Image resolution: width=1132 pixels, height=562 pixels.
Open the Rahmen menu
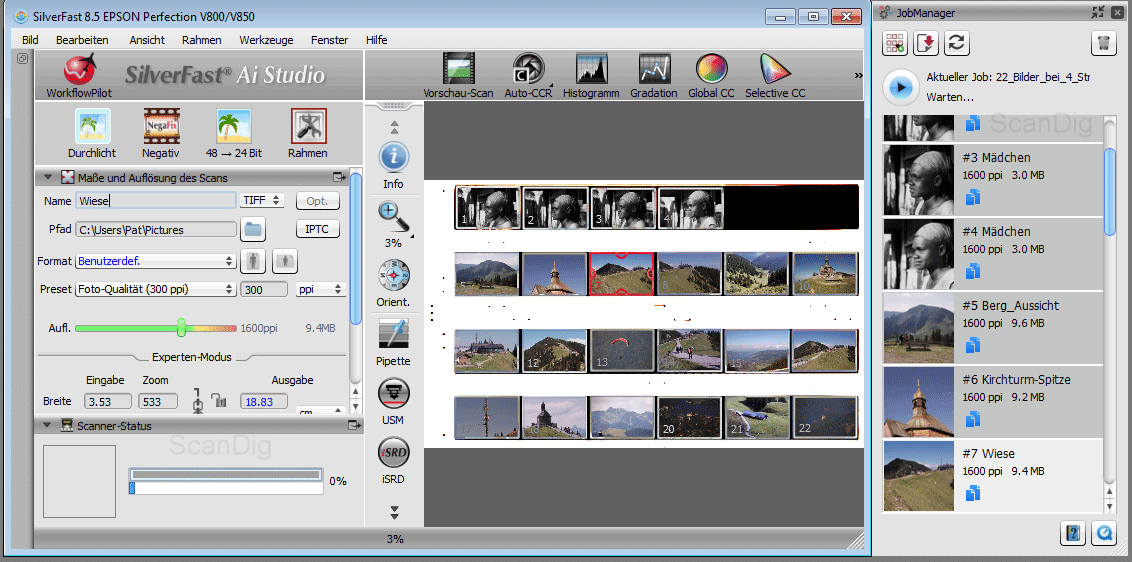point(202,40)
